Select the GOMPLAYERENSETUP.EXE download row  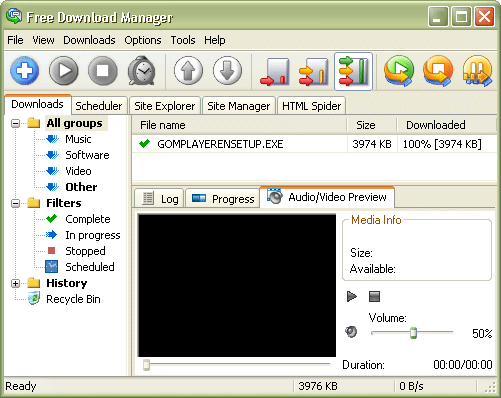pyautogui.click(x=314, y=144)
